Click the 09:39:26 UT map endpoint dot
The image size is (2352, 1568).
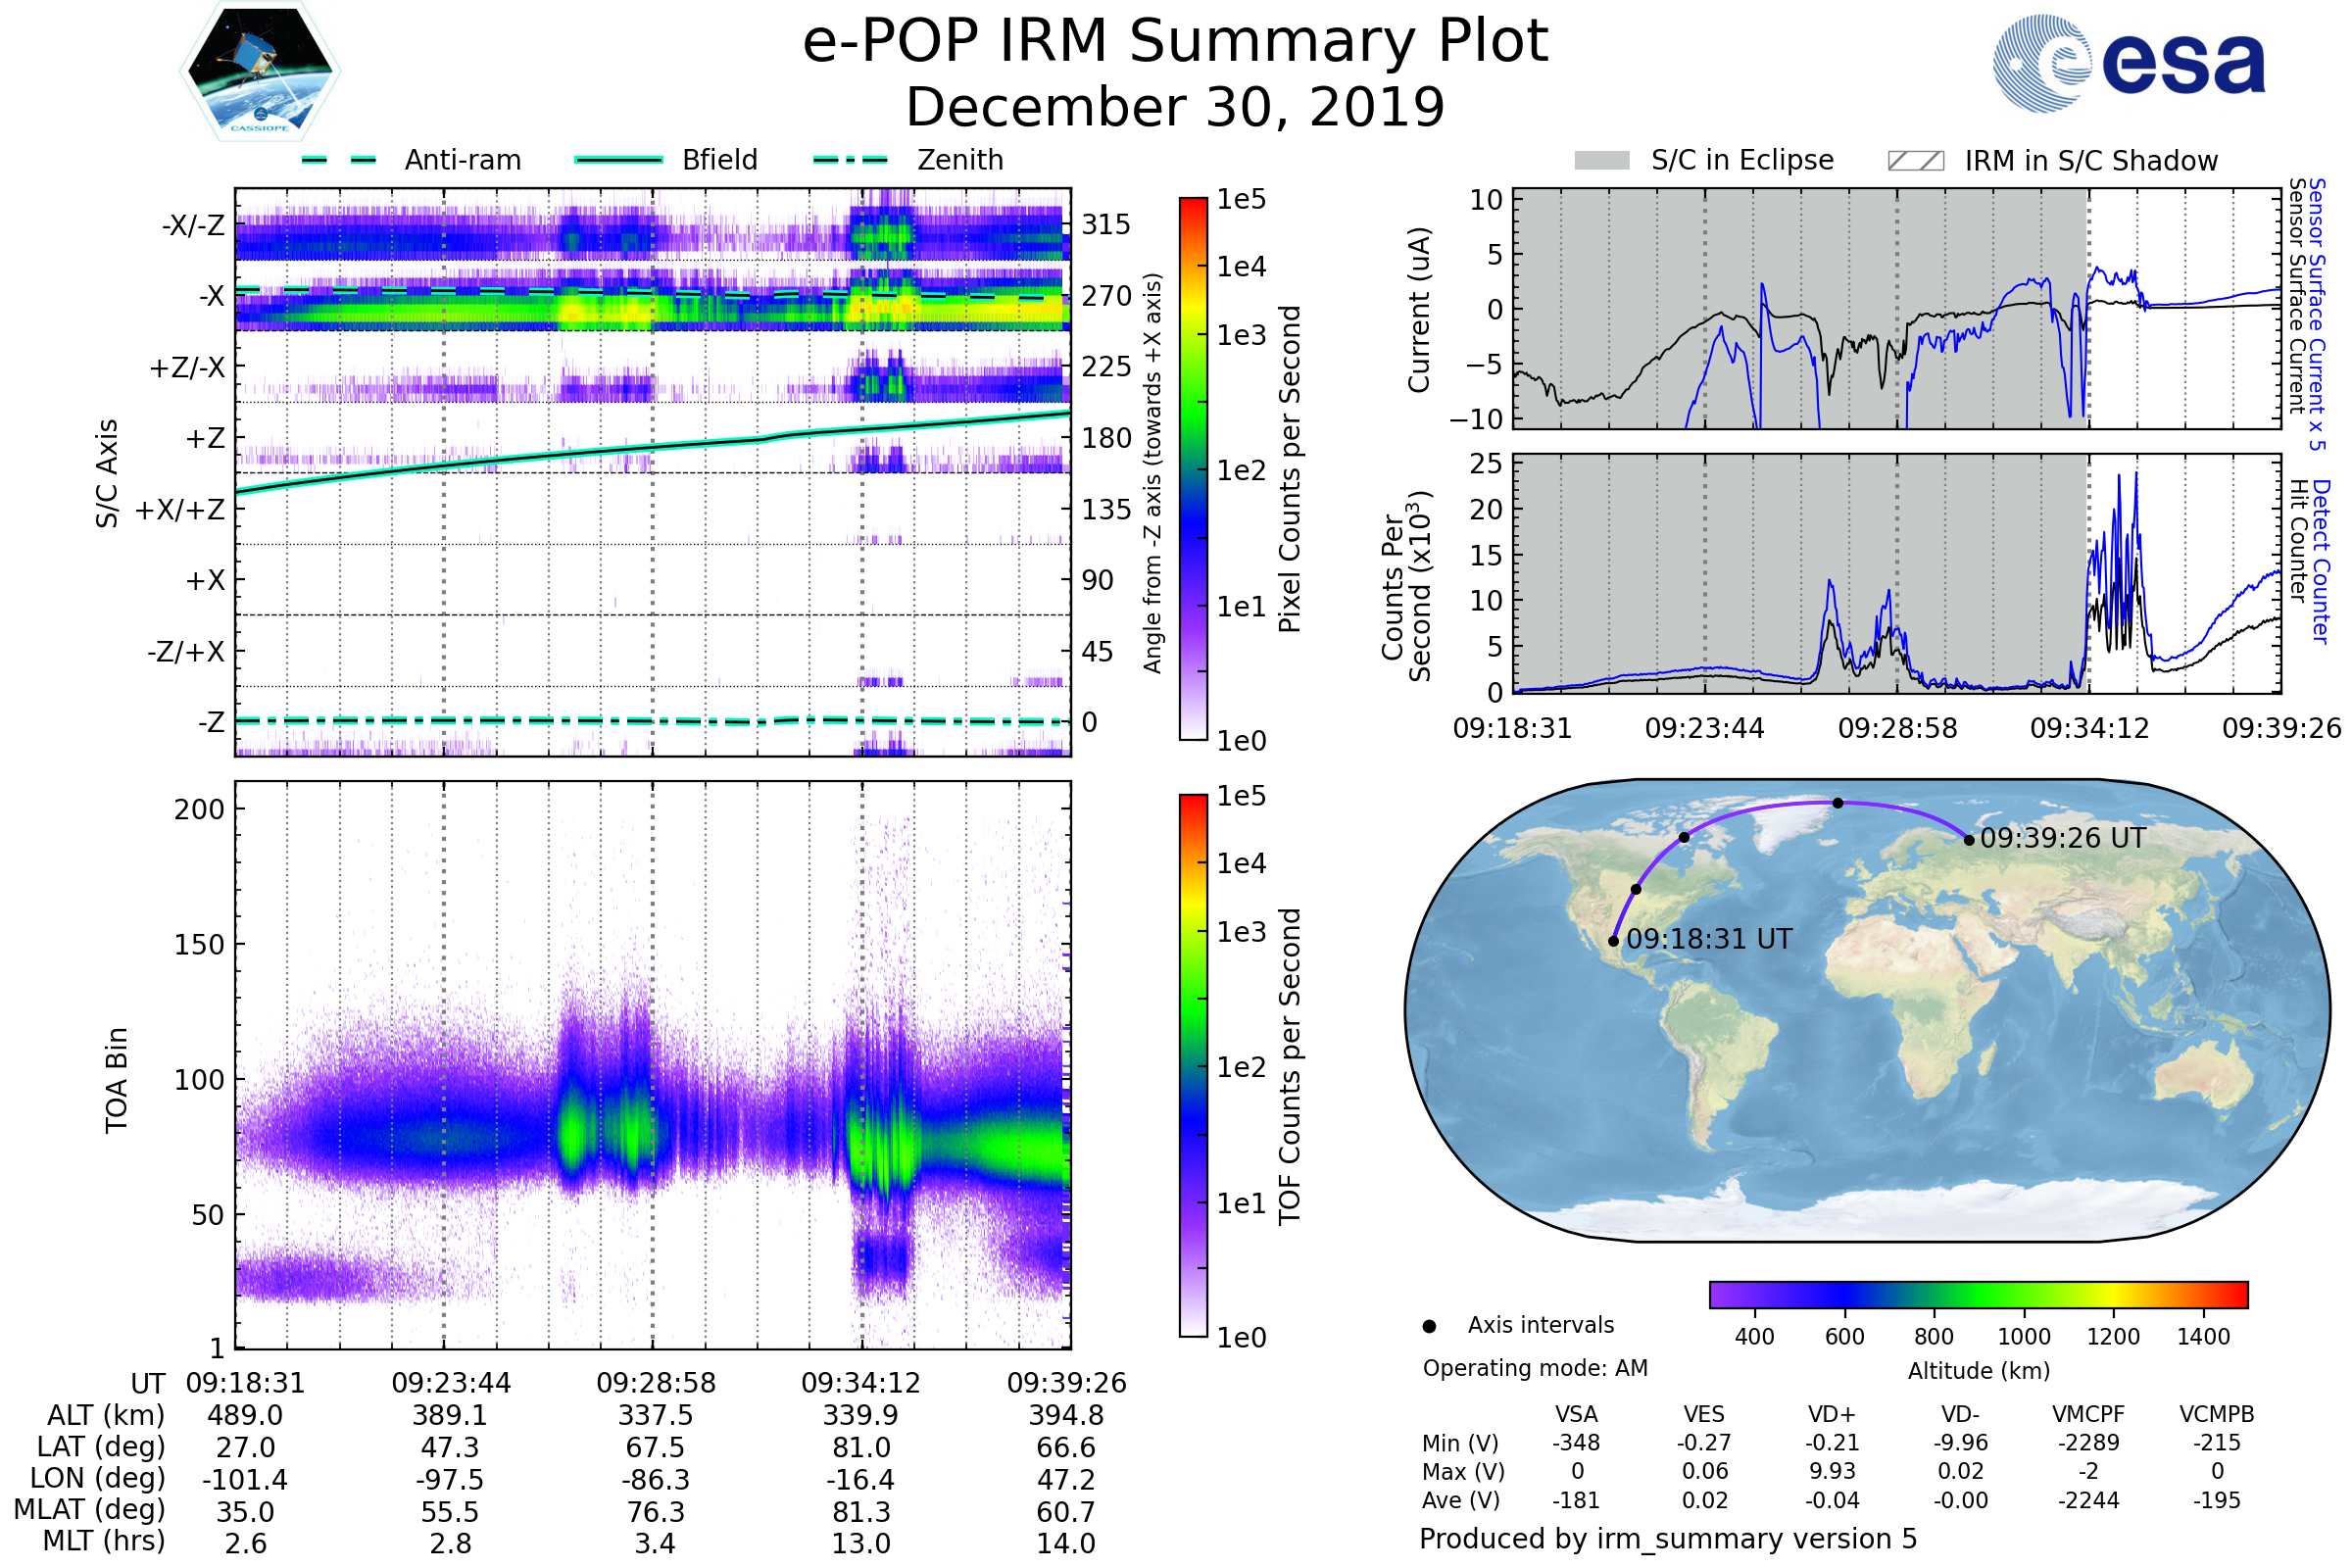click(1969, 840)
